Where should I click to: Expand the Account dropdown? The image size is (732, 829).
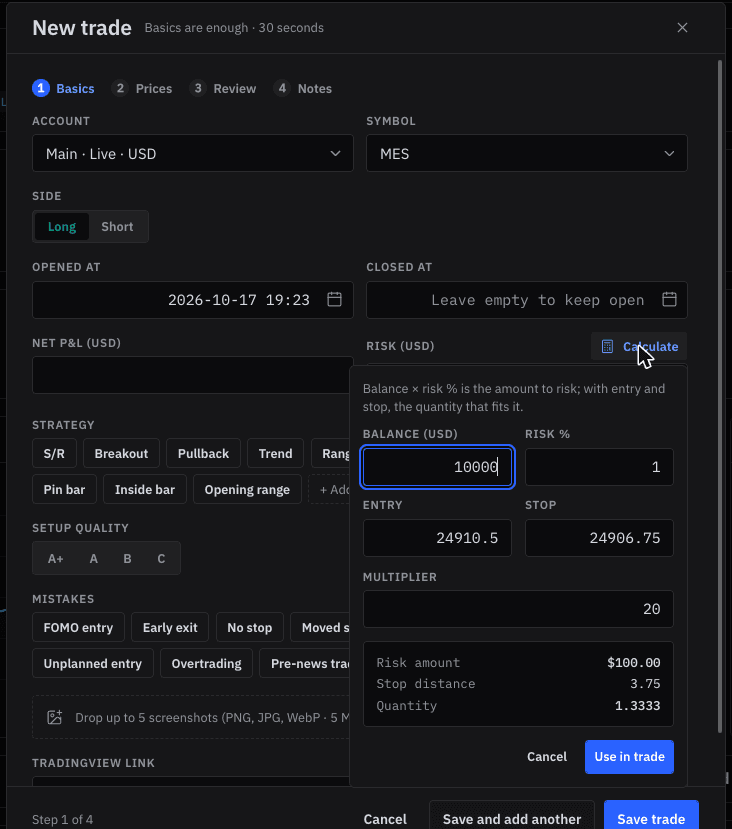pos(193,153)
